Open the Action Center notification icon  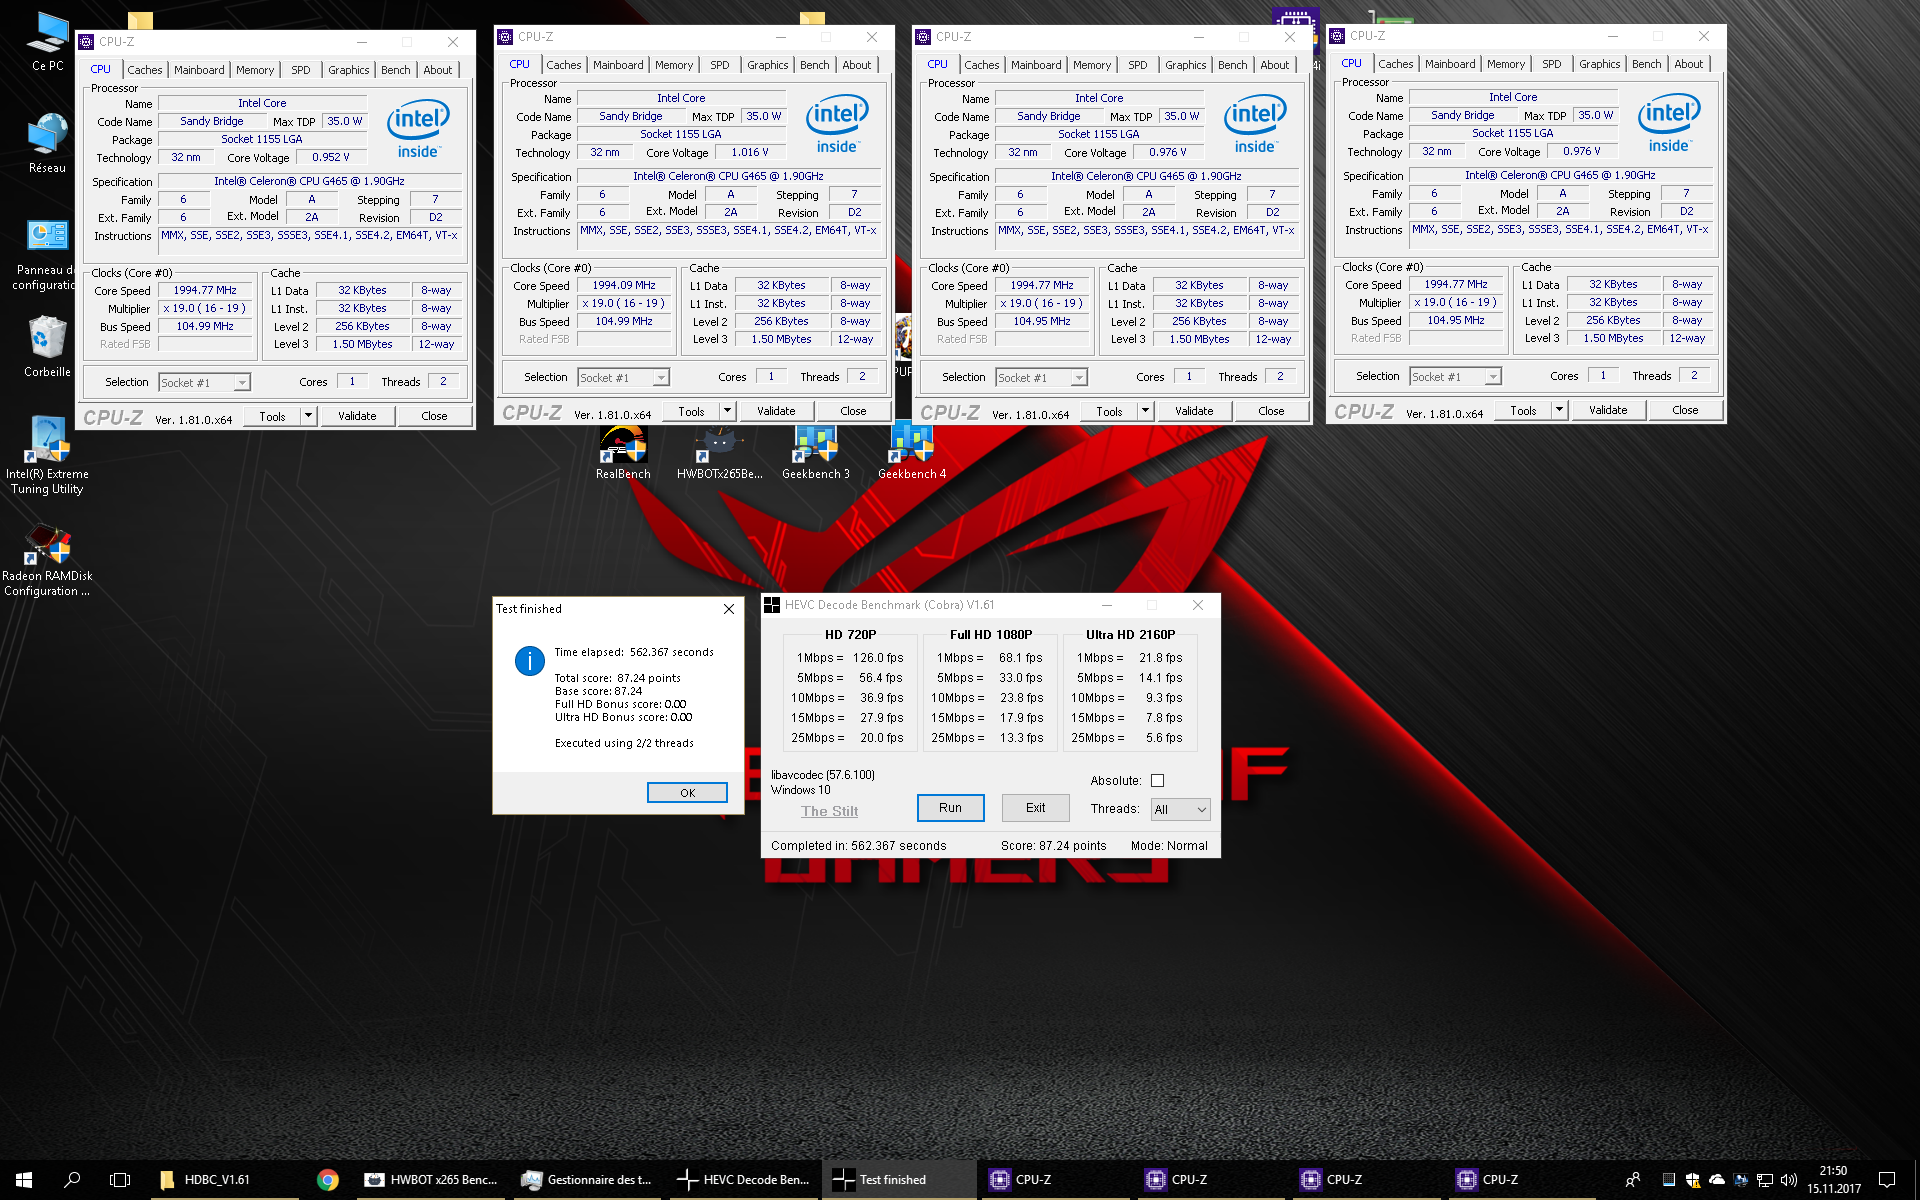pos(1887,1180)
